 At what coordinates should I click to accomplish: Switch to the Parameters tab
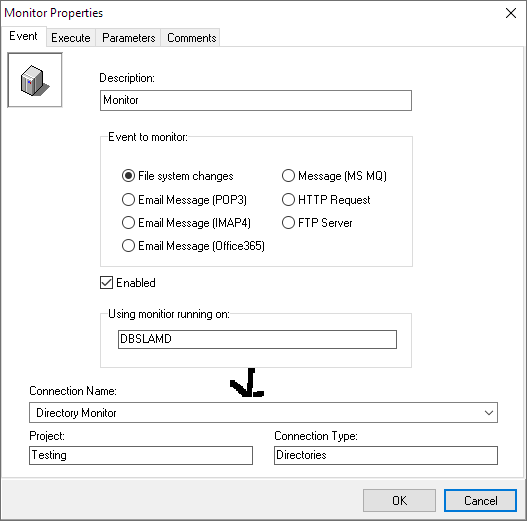pos(128,38)
